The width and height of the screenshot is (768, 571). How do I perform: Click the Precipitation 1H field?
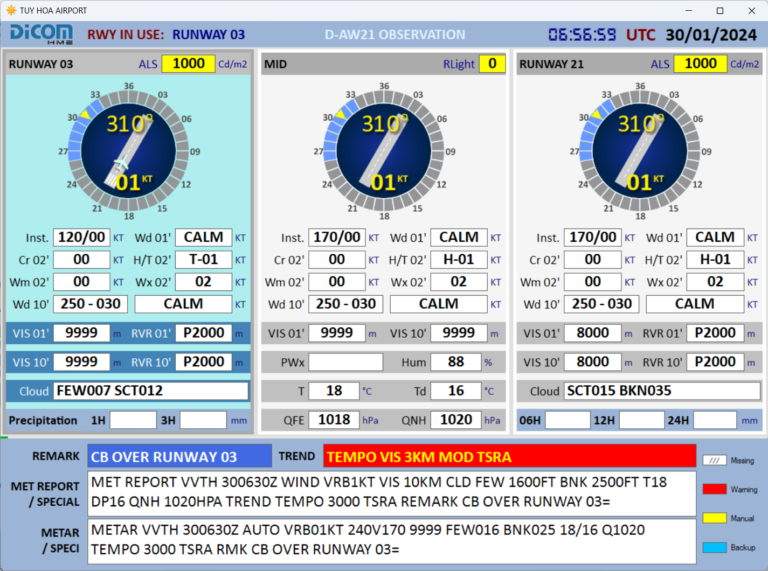click(x=133, y=420)
